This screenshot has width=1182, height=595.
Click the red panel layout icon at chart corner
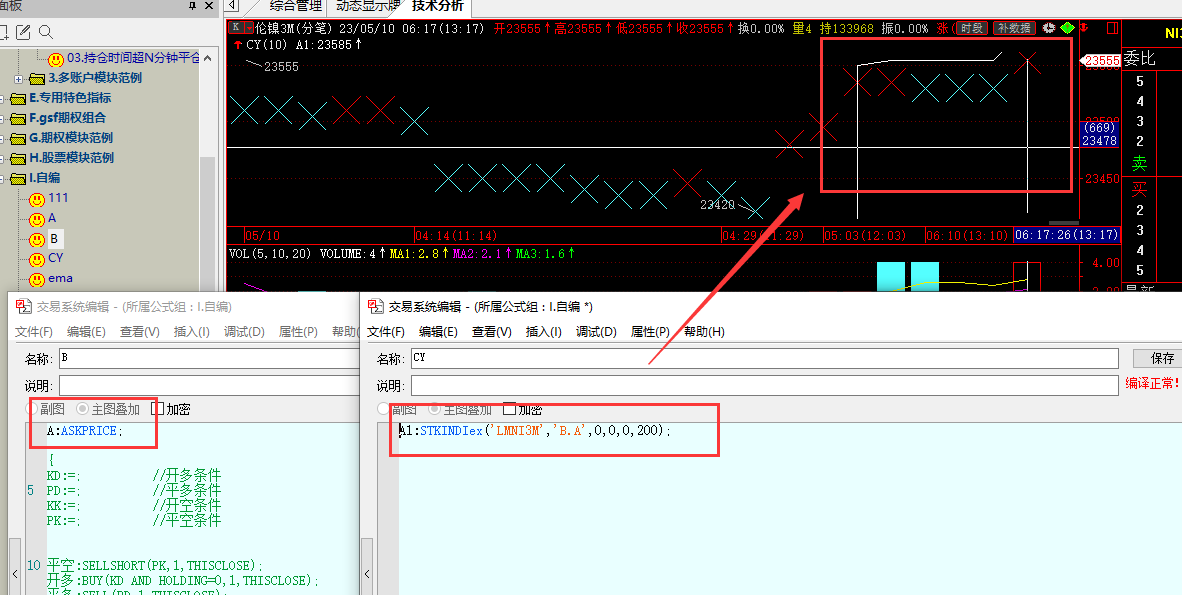click(x=1112, y=28)
